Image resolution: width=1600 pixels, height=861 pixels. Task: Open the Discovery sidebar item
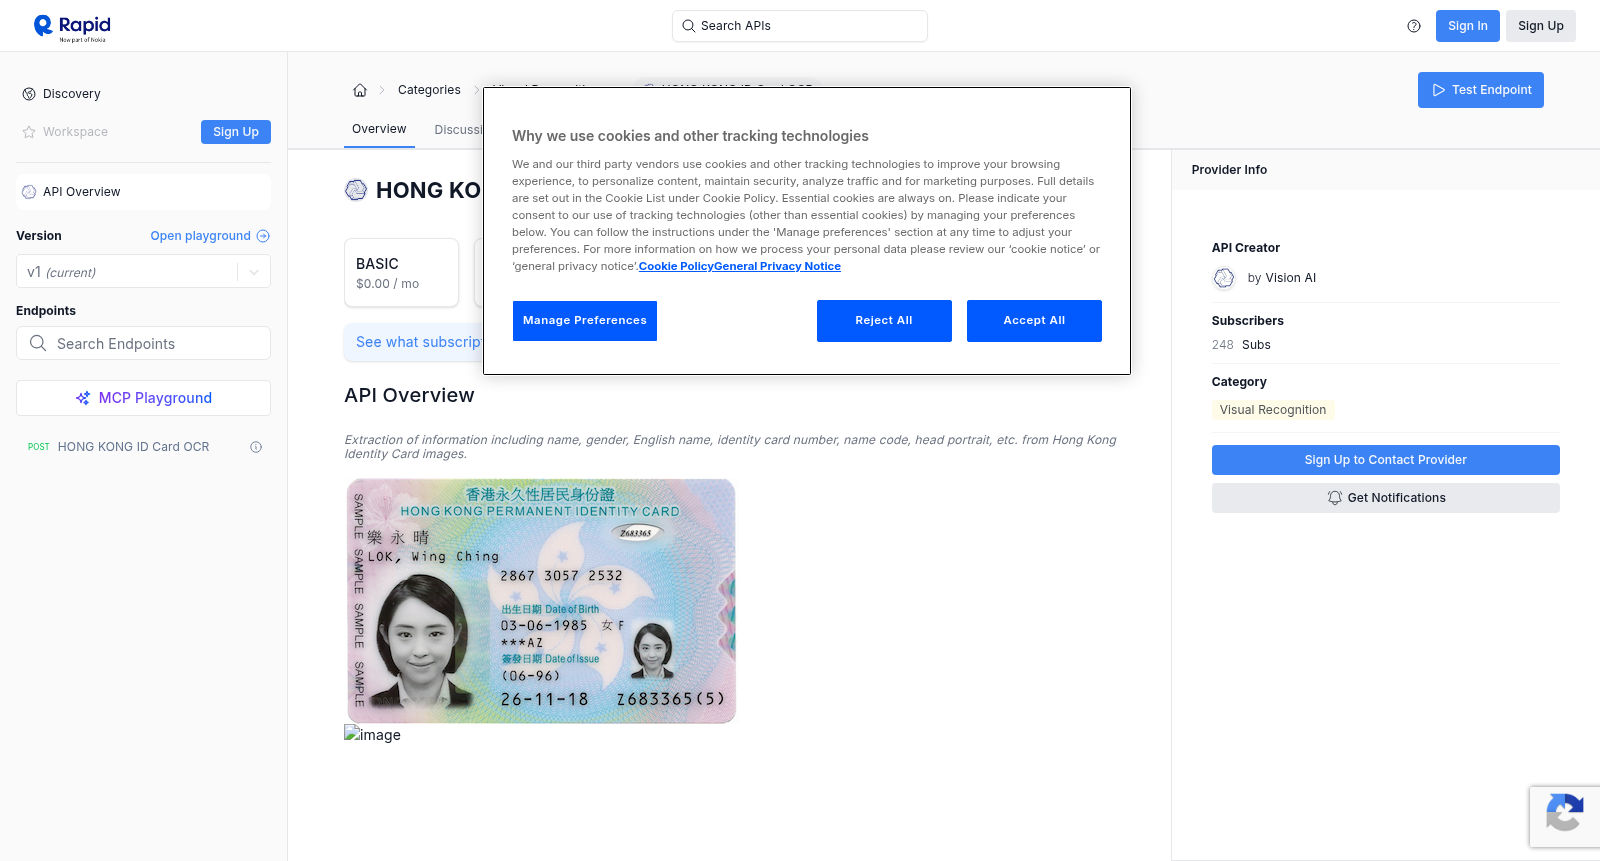coord(72,94)
